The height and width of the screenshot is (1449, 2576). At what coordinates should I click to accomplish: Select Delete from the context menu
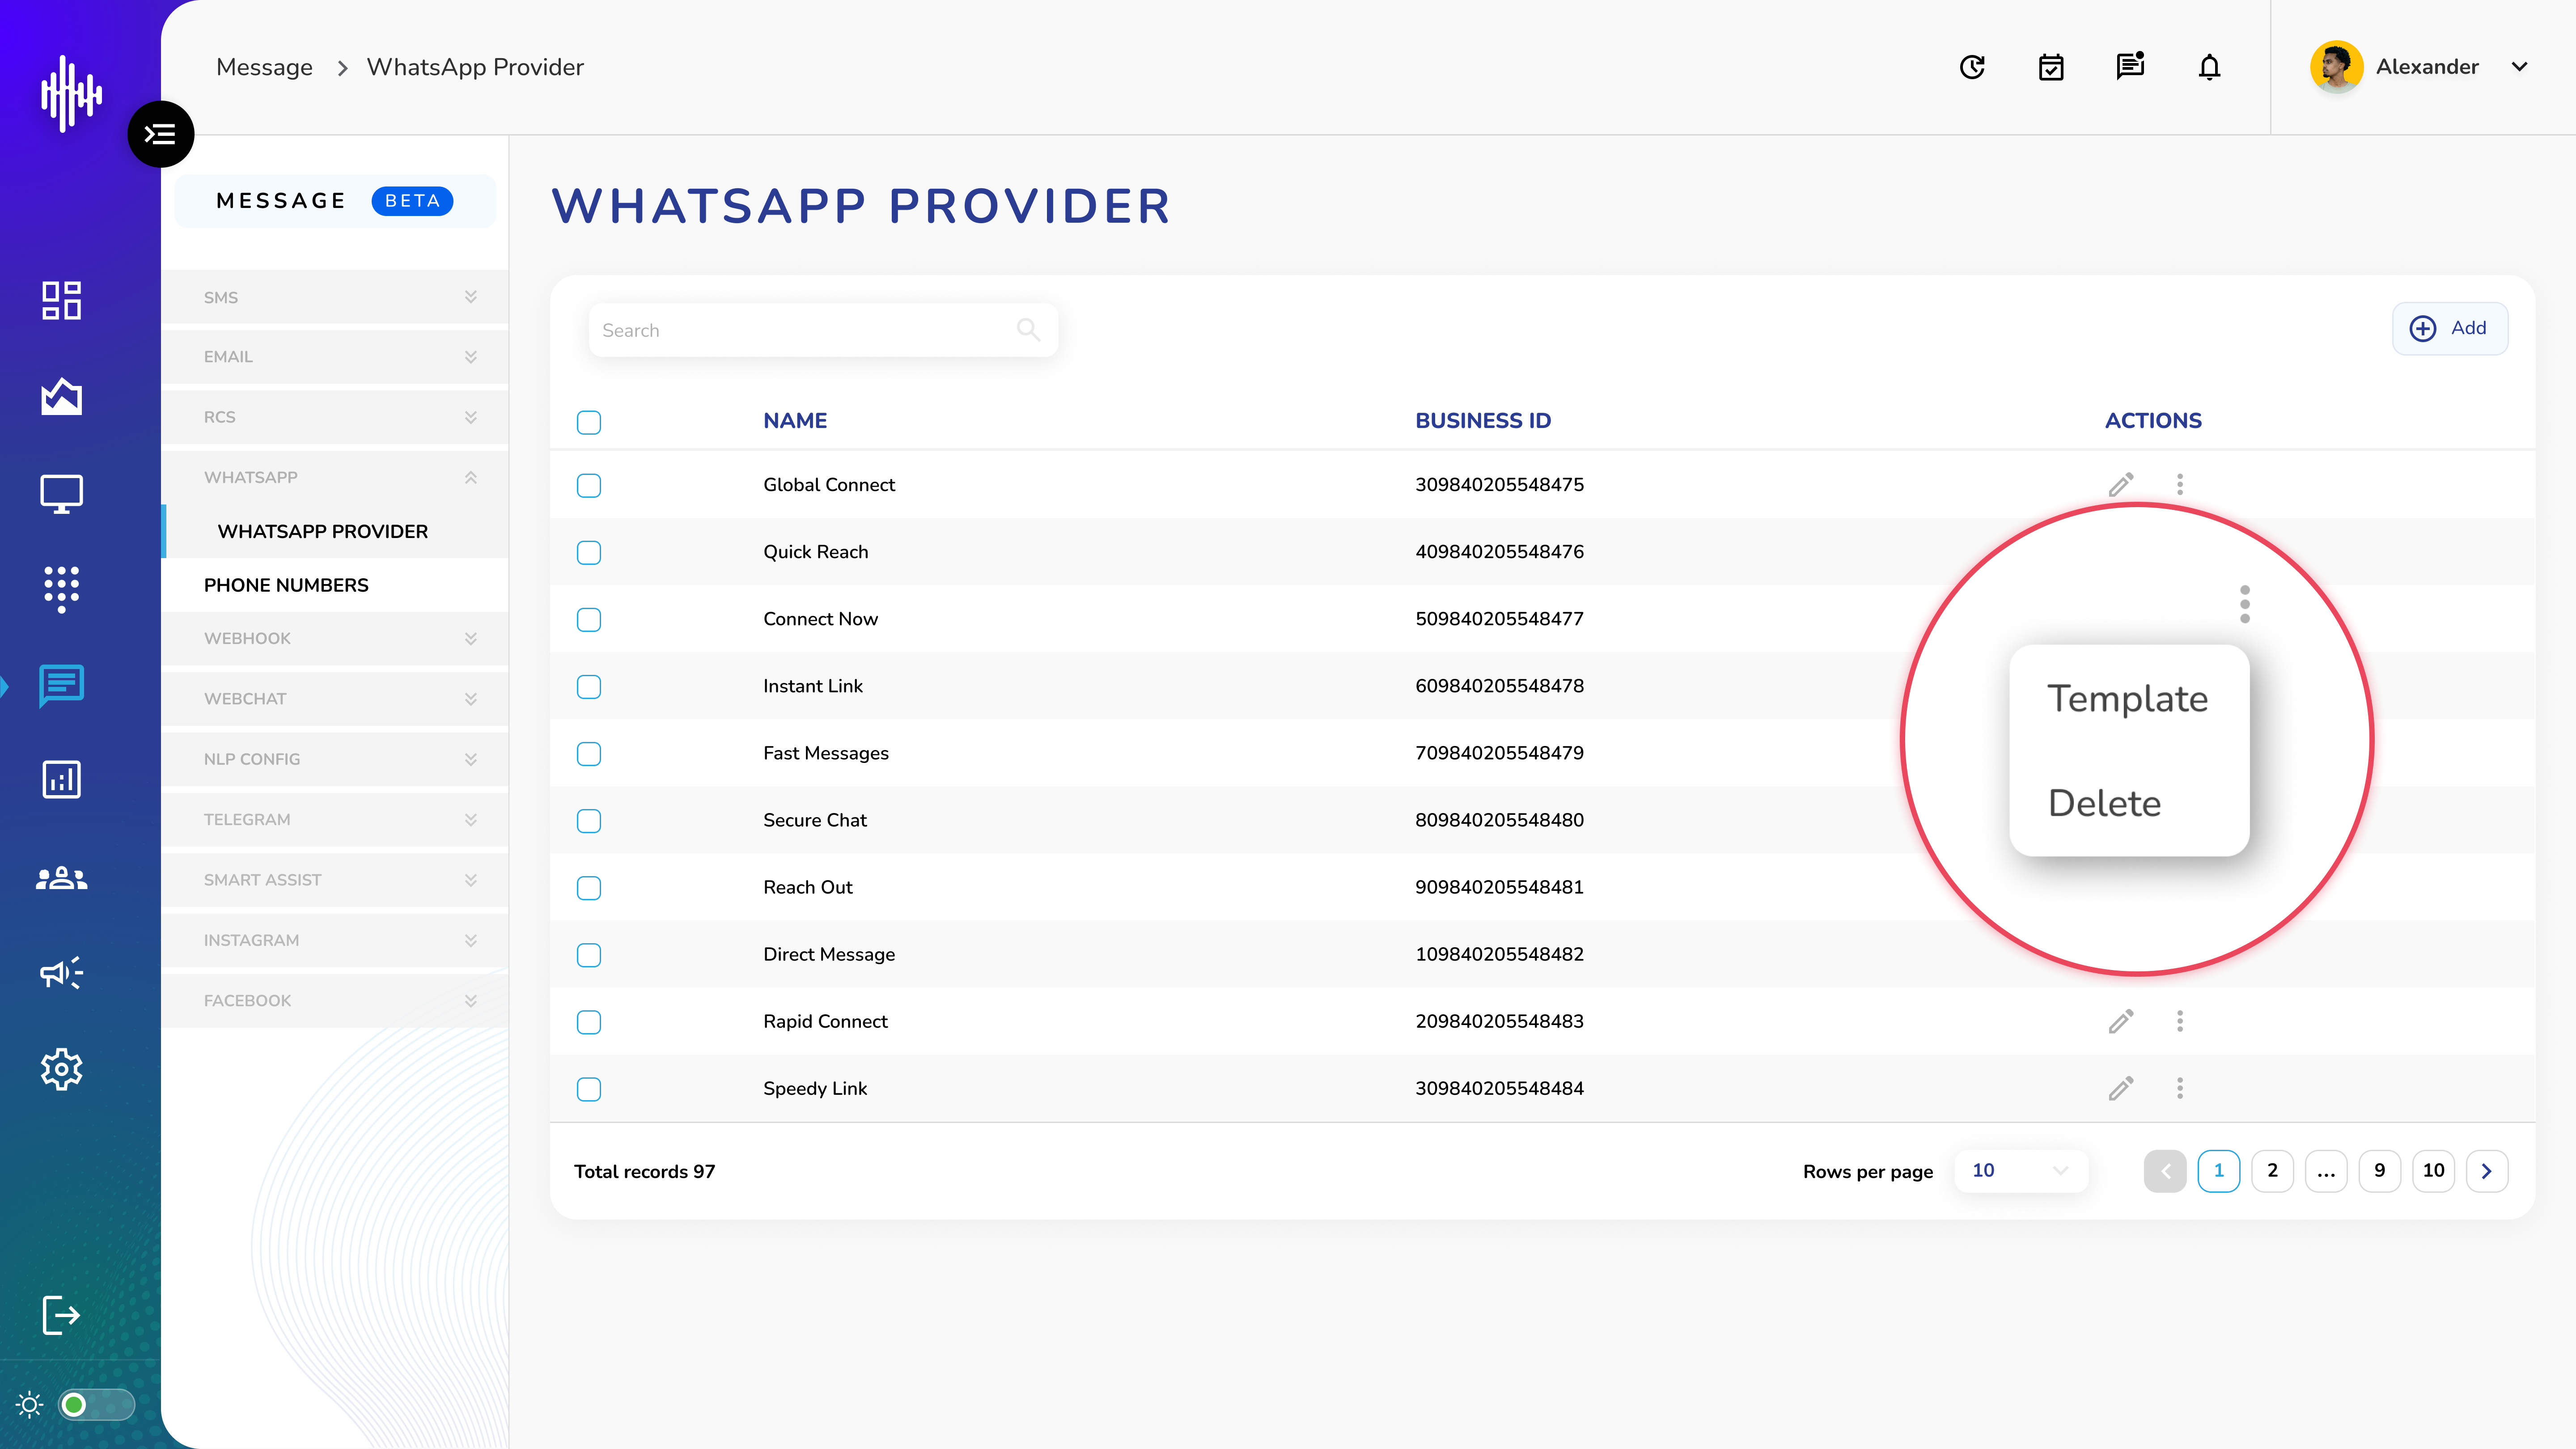(x=2104, y=803)
